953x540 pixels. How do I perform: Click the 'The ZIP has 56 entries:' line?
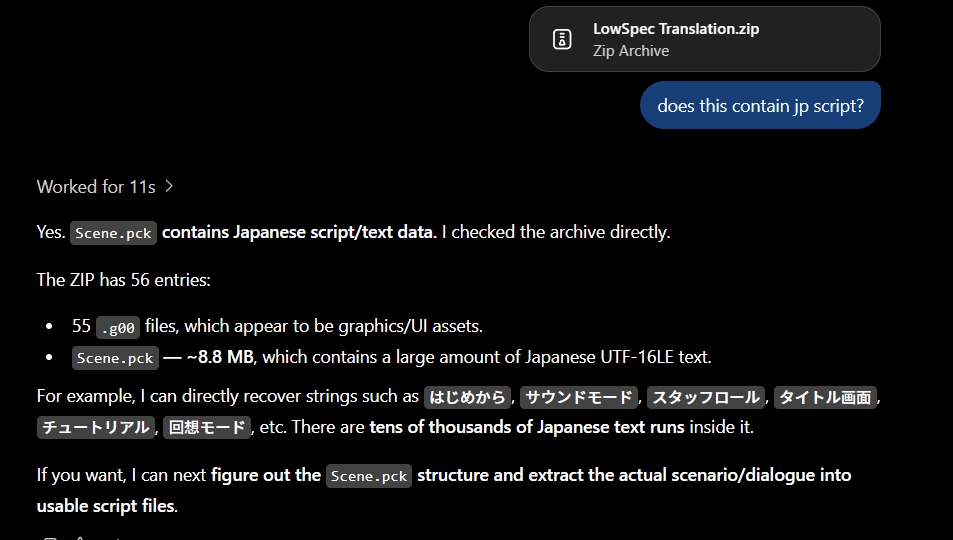tap(123, 280)
